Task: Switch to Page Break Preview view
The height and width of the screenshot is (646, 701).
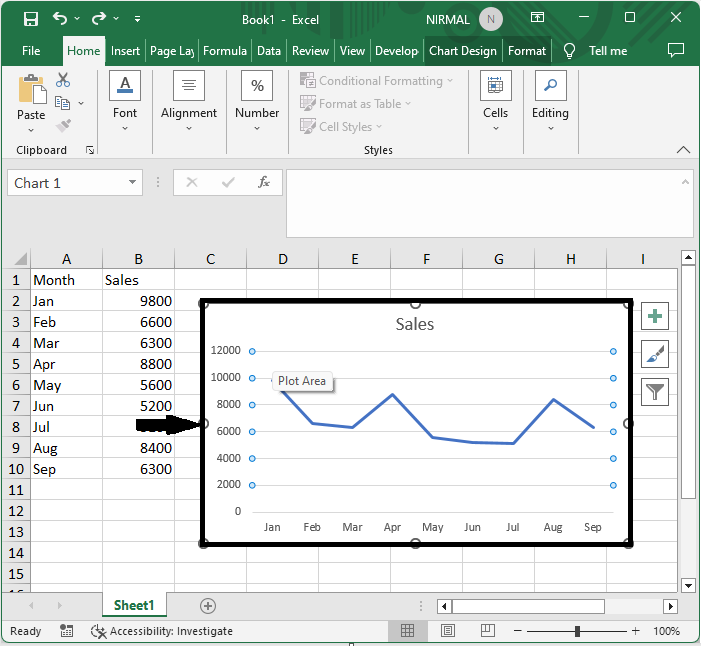Action: (490, 631)
